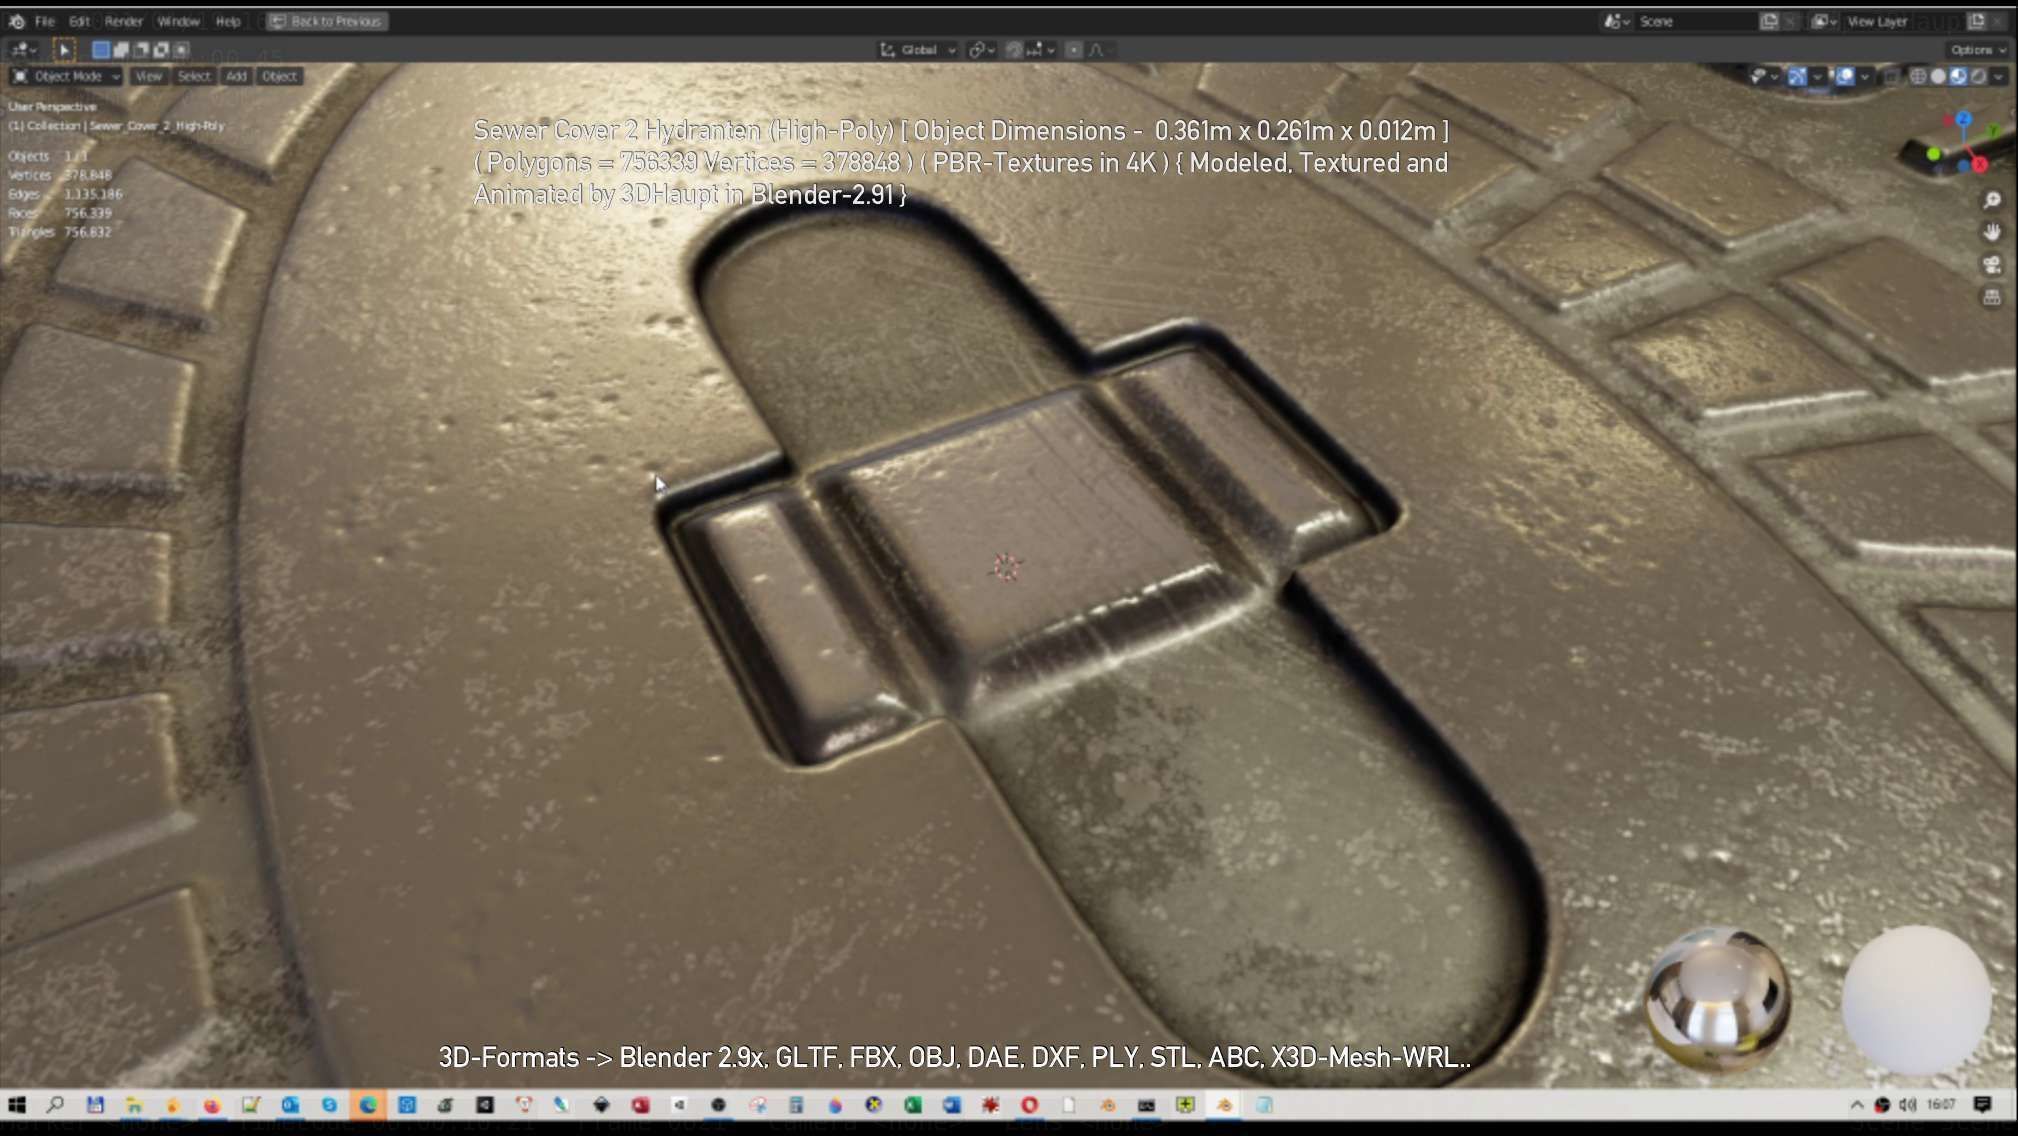Open the shading options dropdown

(x=1998, y=76)
